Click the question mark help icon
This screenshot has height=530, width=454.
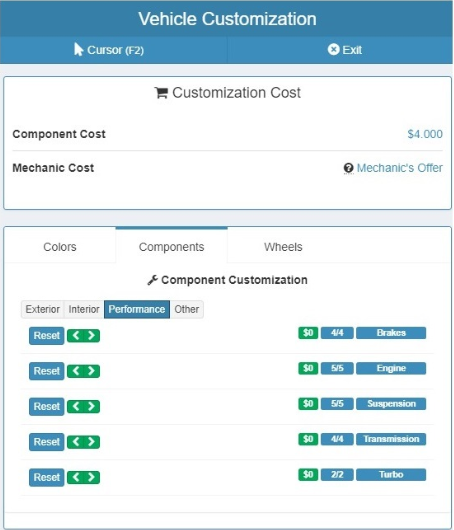[348, 168]
